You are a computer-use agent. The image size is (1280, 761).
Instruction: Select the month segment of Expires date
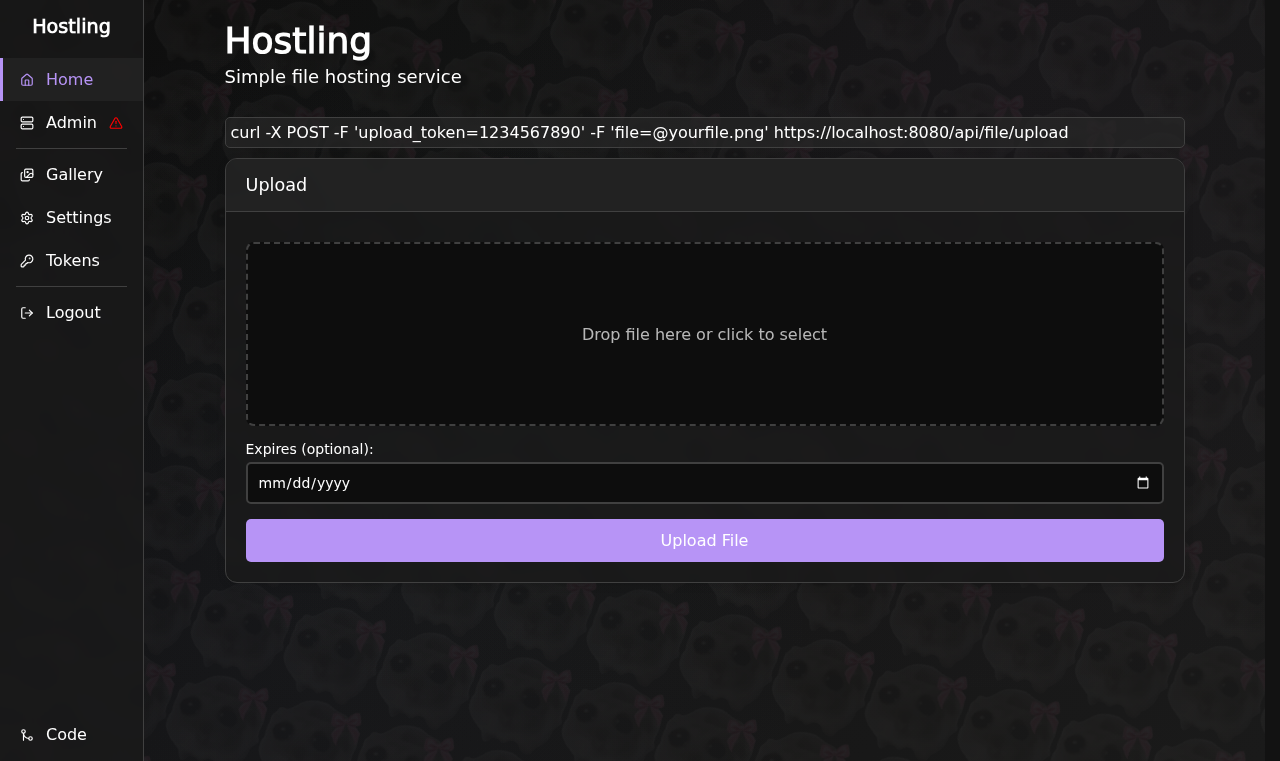click(x=270, y=483)
